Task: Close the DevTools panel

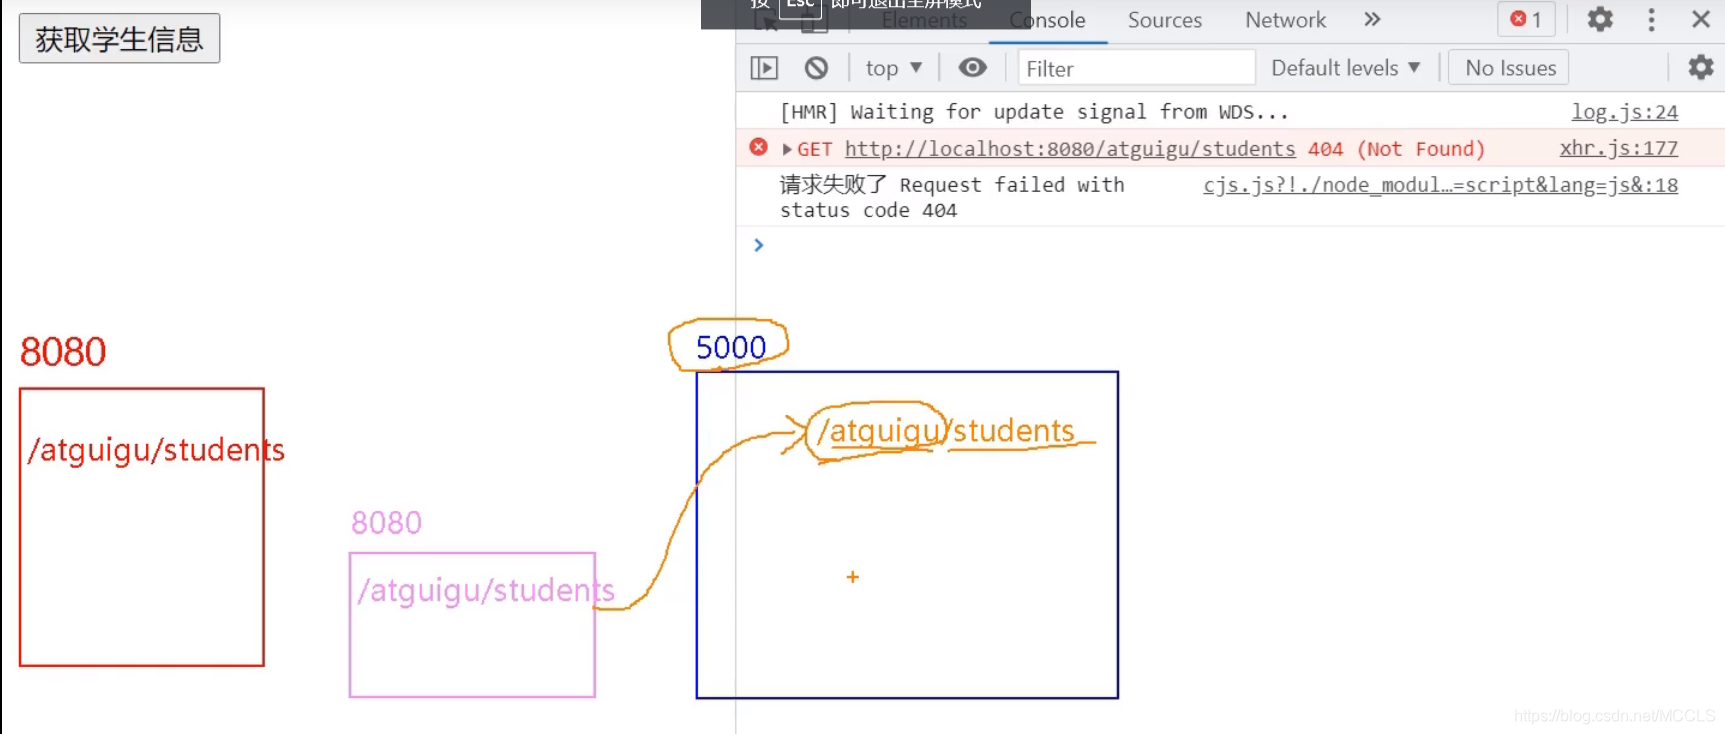Action: 1700,19
